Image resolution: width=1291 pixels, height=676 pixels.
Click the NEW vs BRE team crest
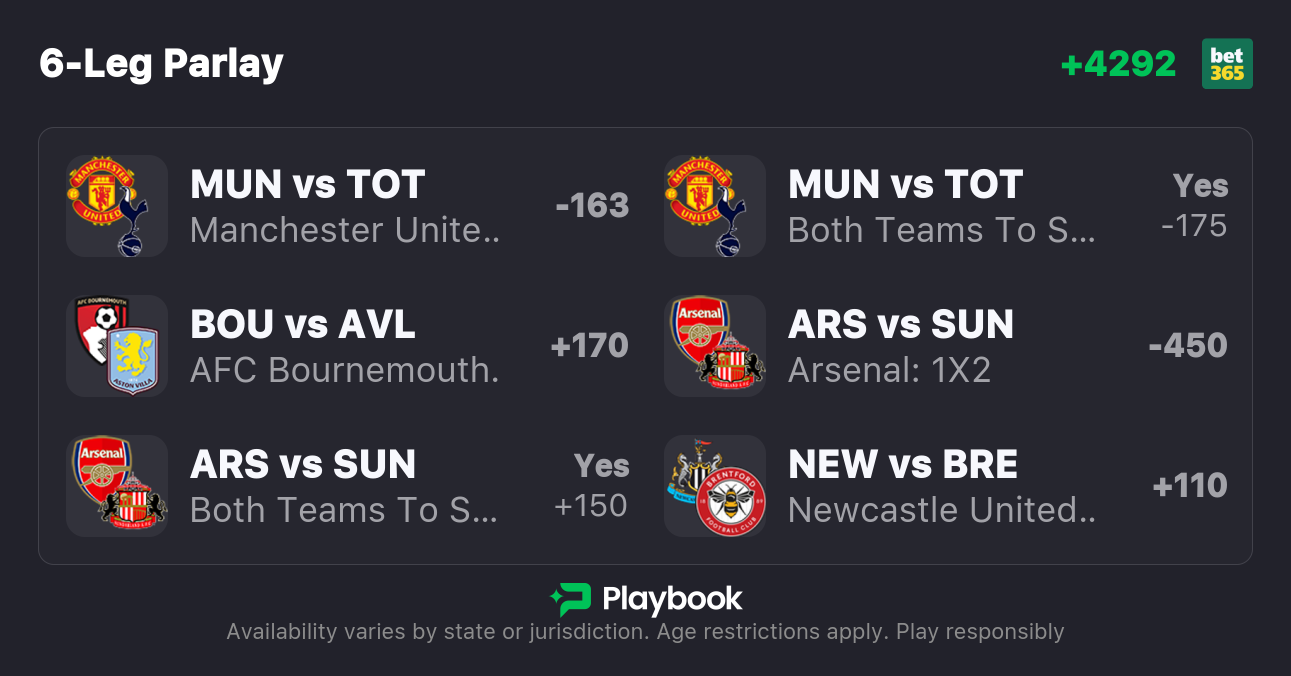click(x=714, y=486)
